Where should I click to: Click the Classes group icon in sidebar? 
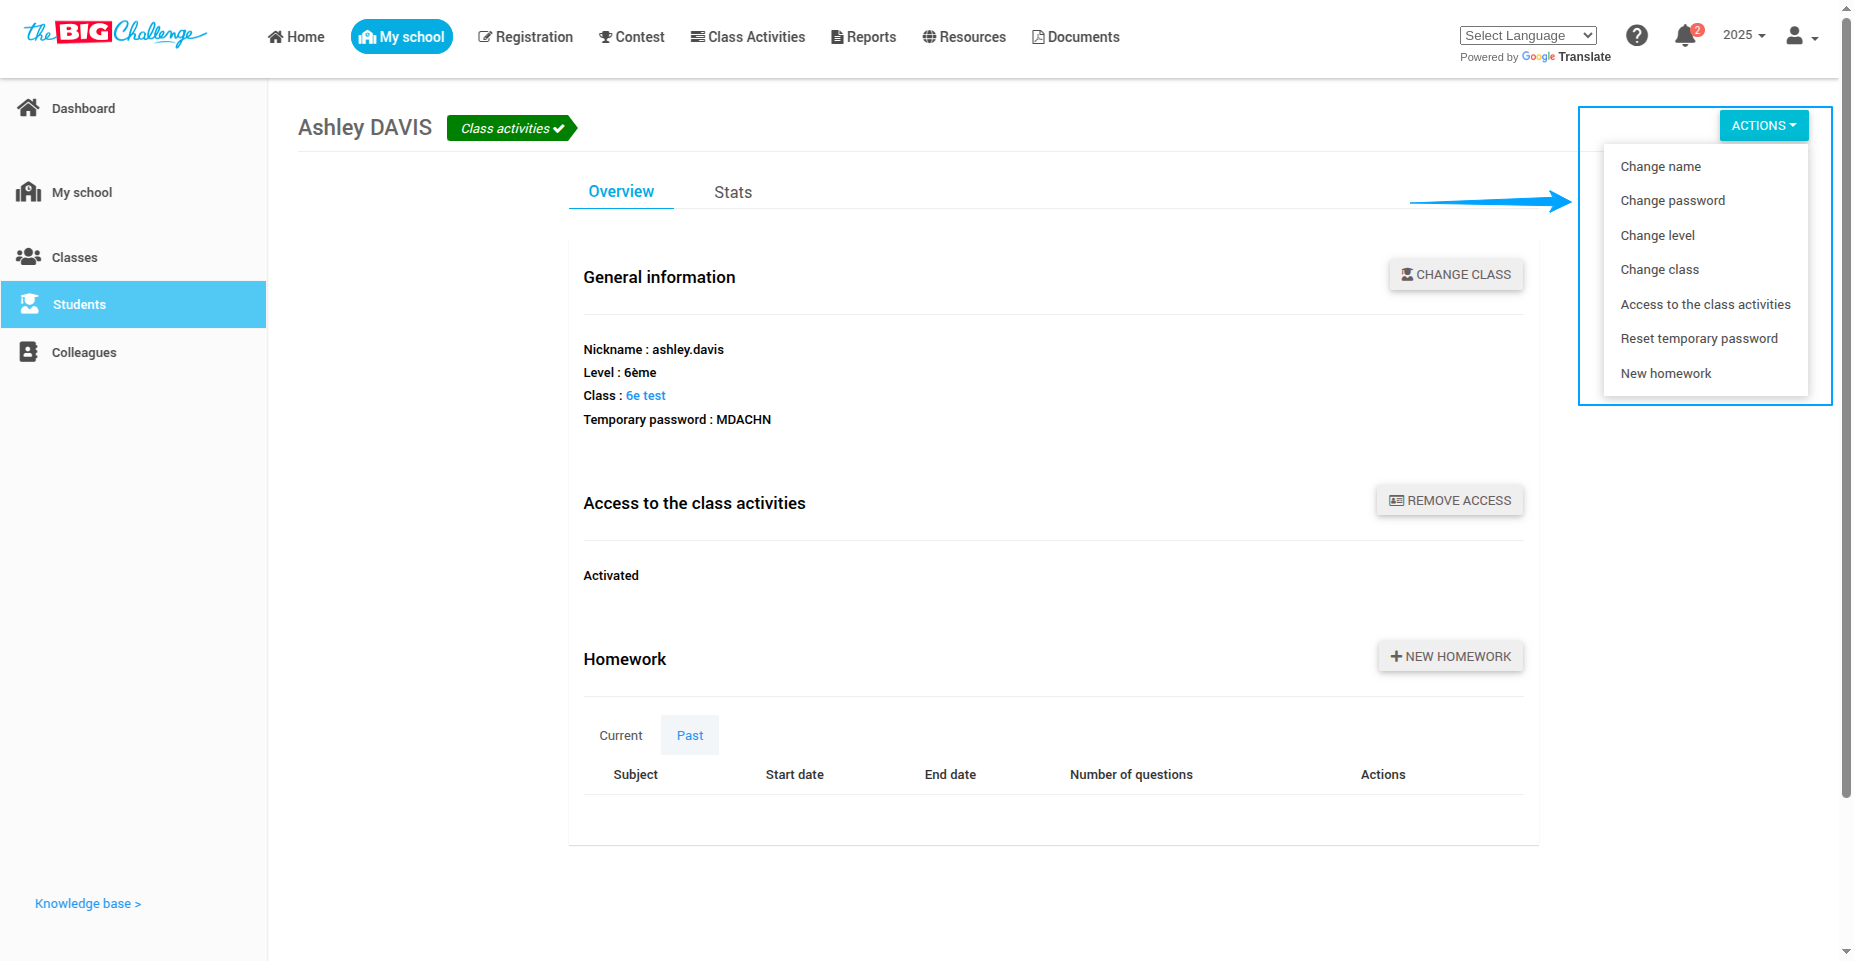point(28,257)
